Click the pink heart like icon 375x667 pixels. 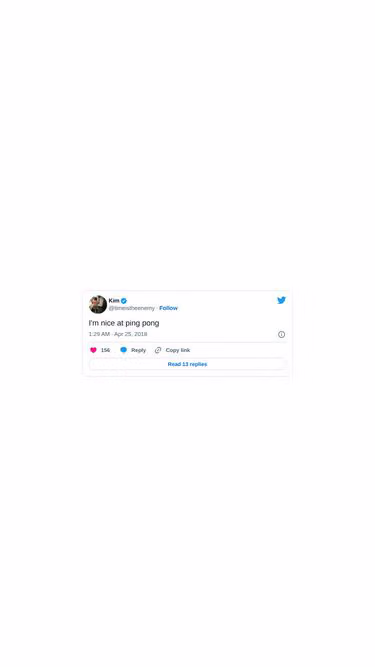tap(94, 350)
